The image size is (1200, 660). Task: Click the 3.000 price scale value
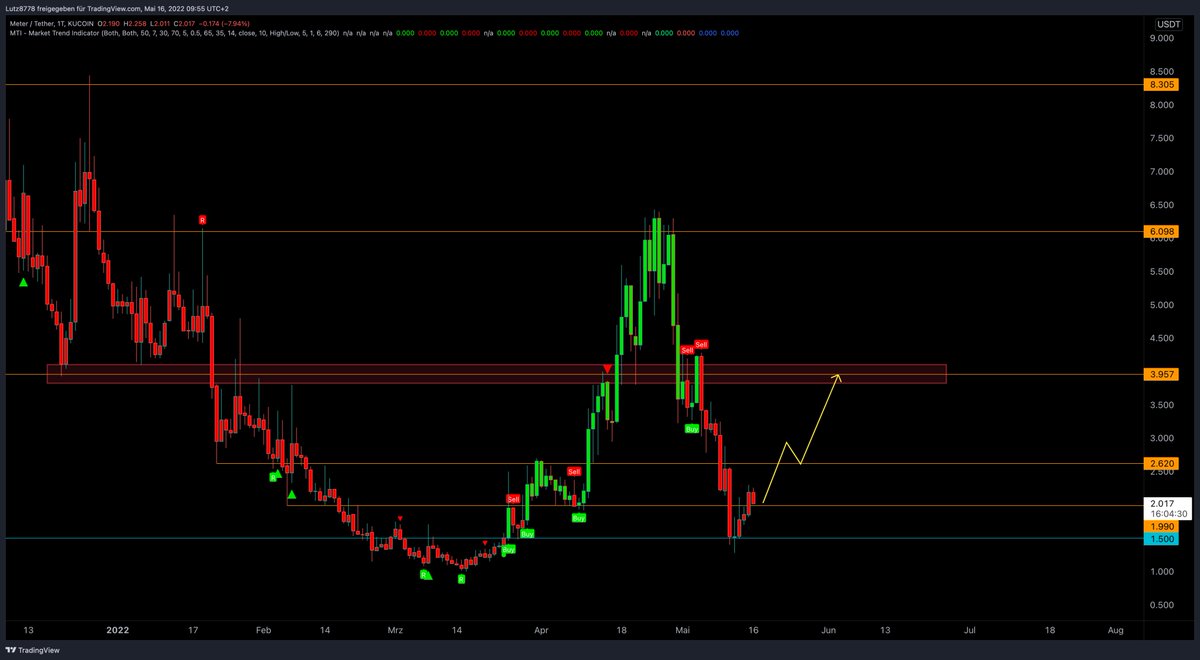[x=1161, y=438]
